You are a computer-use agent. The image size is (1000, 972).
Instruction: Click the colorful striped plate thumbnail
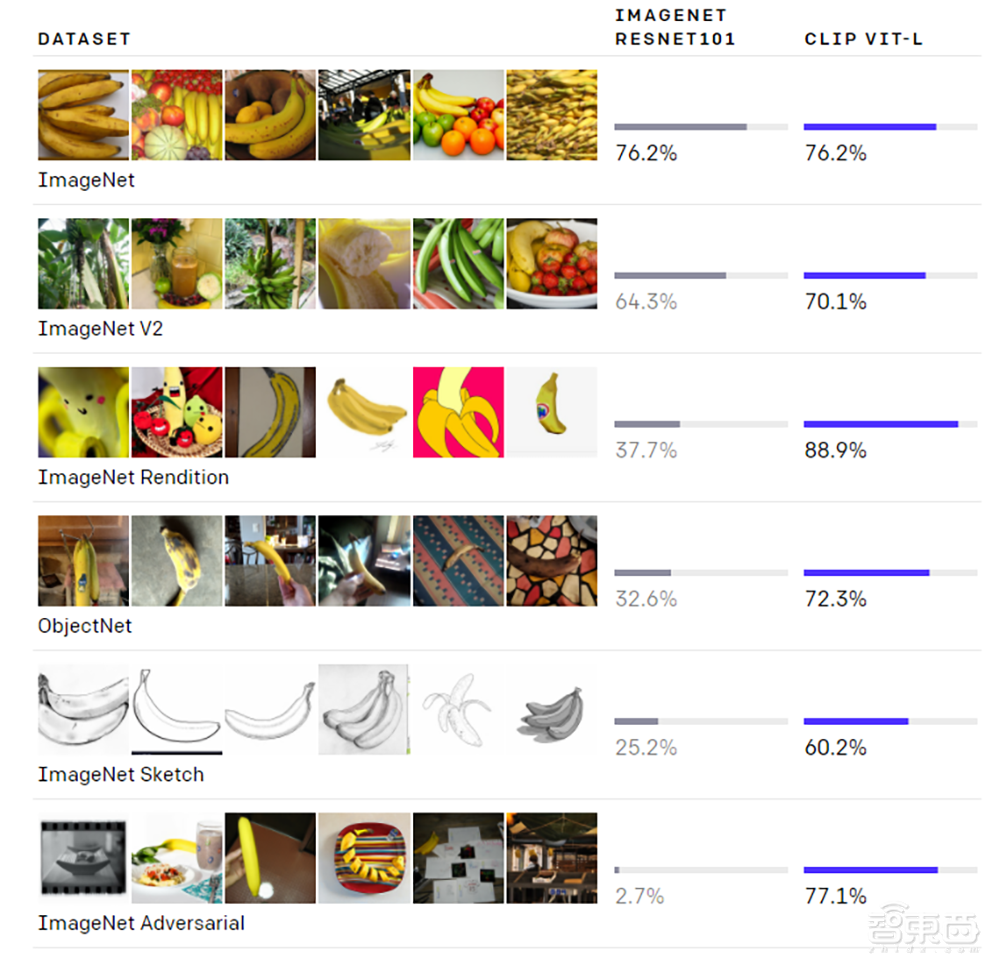tap(363, 858)
